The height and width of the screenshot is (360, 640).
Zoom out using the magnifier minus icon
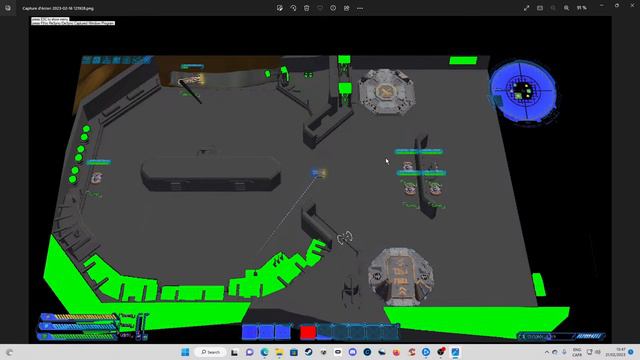(553, 8)
